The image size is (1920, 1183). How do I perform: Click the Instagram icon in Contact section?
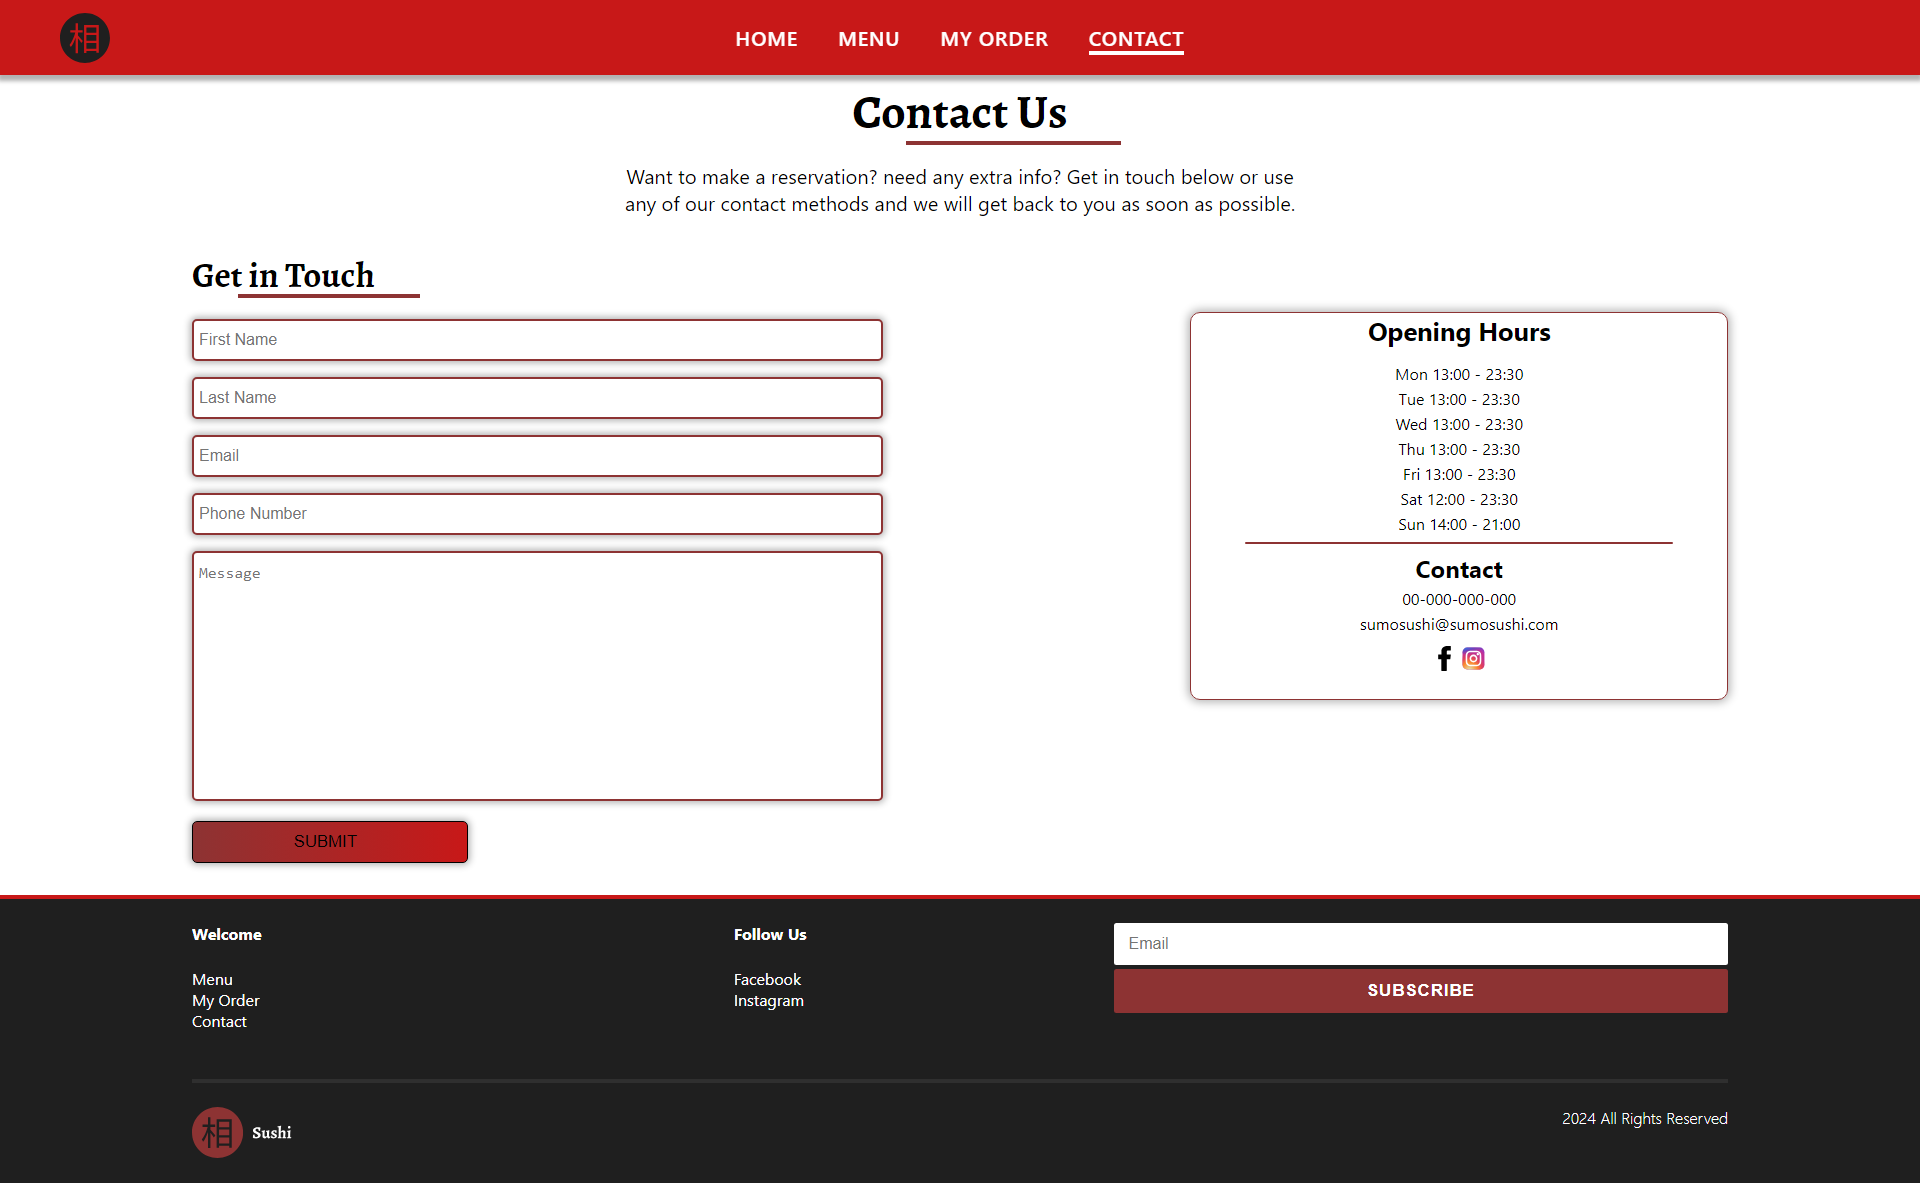pos(1473,657)
